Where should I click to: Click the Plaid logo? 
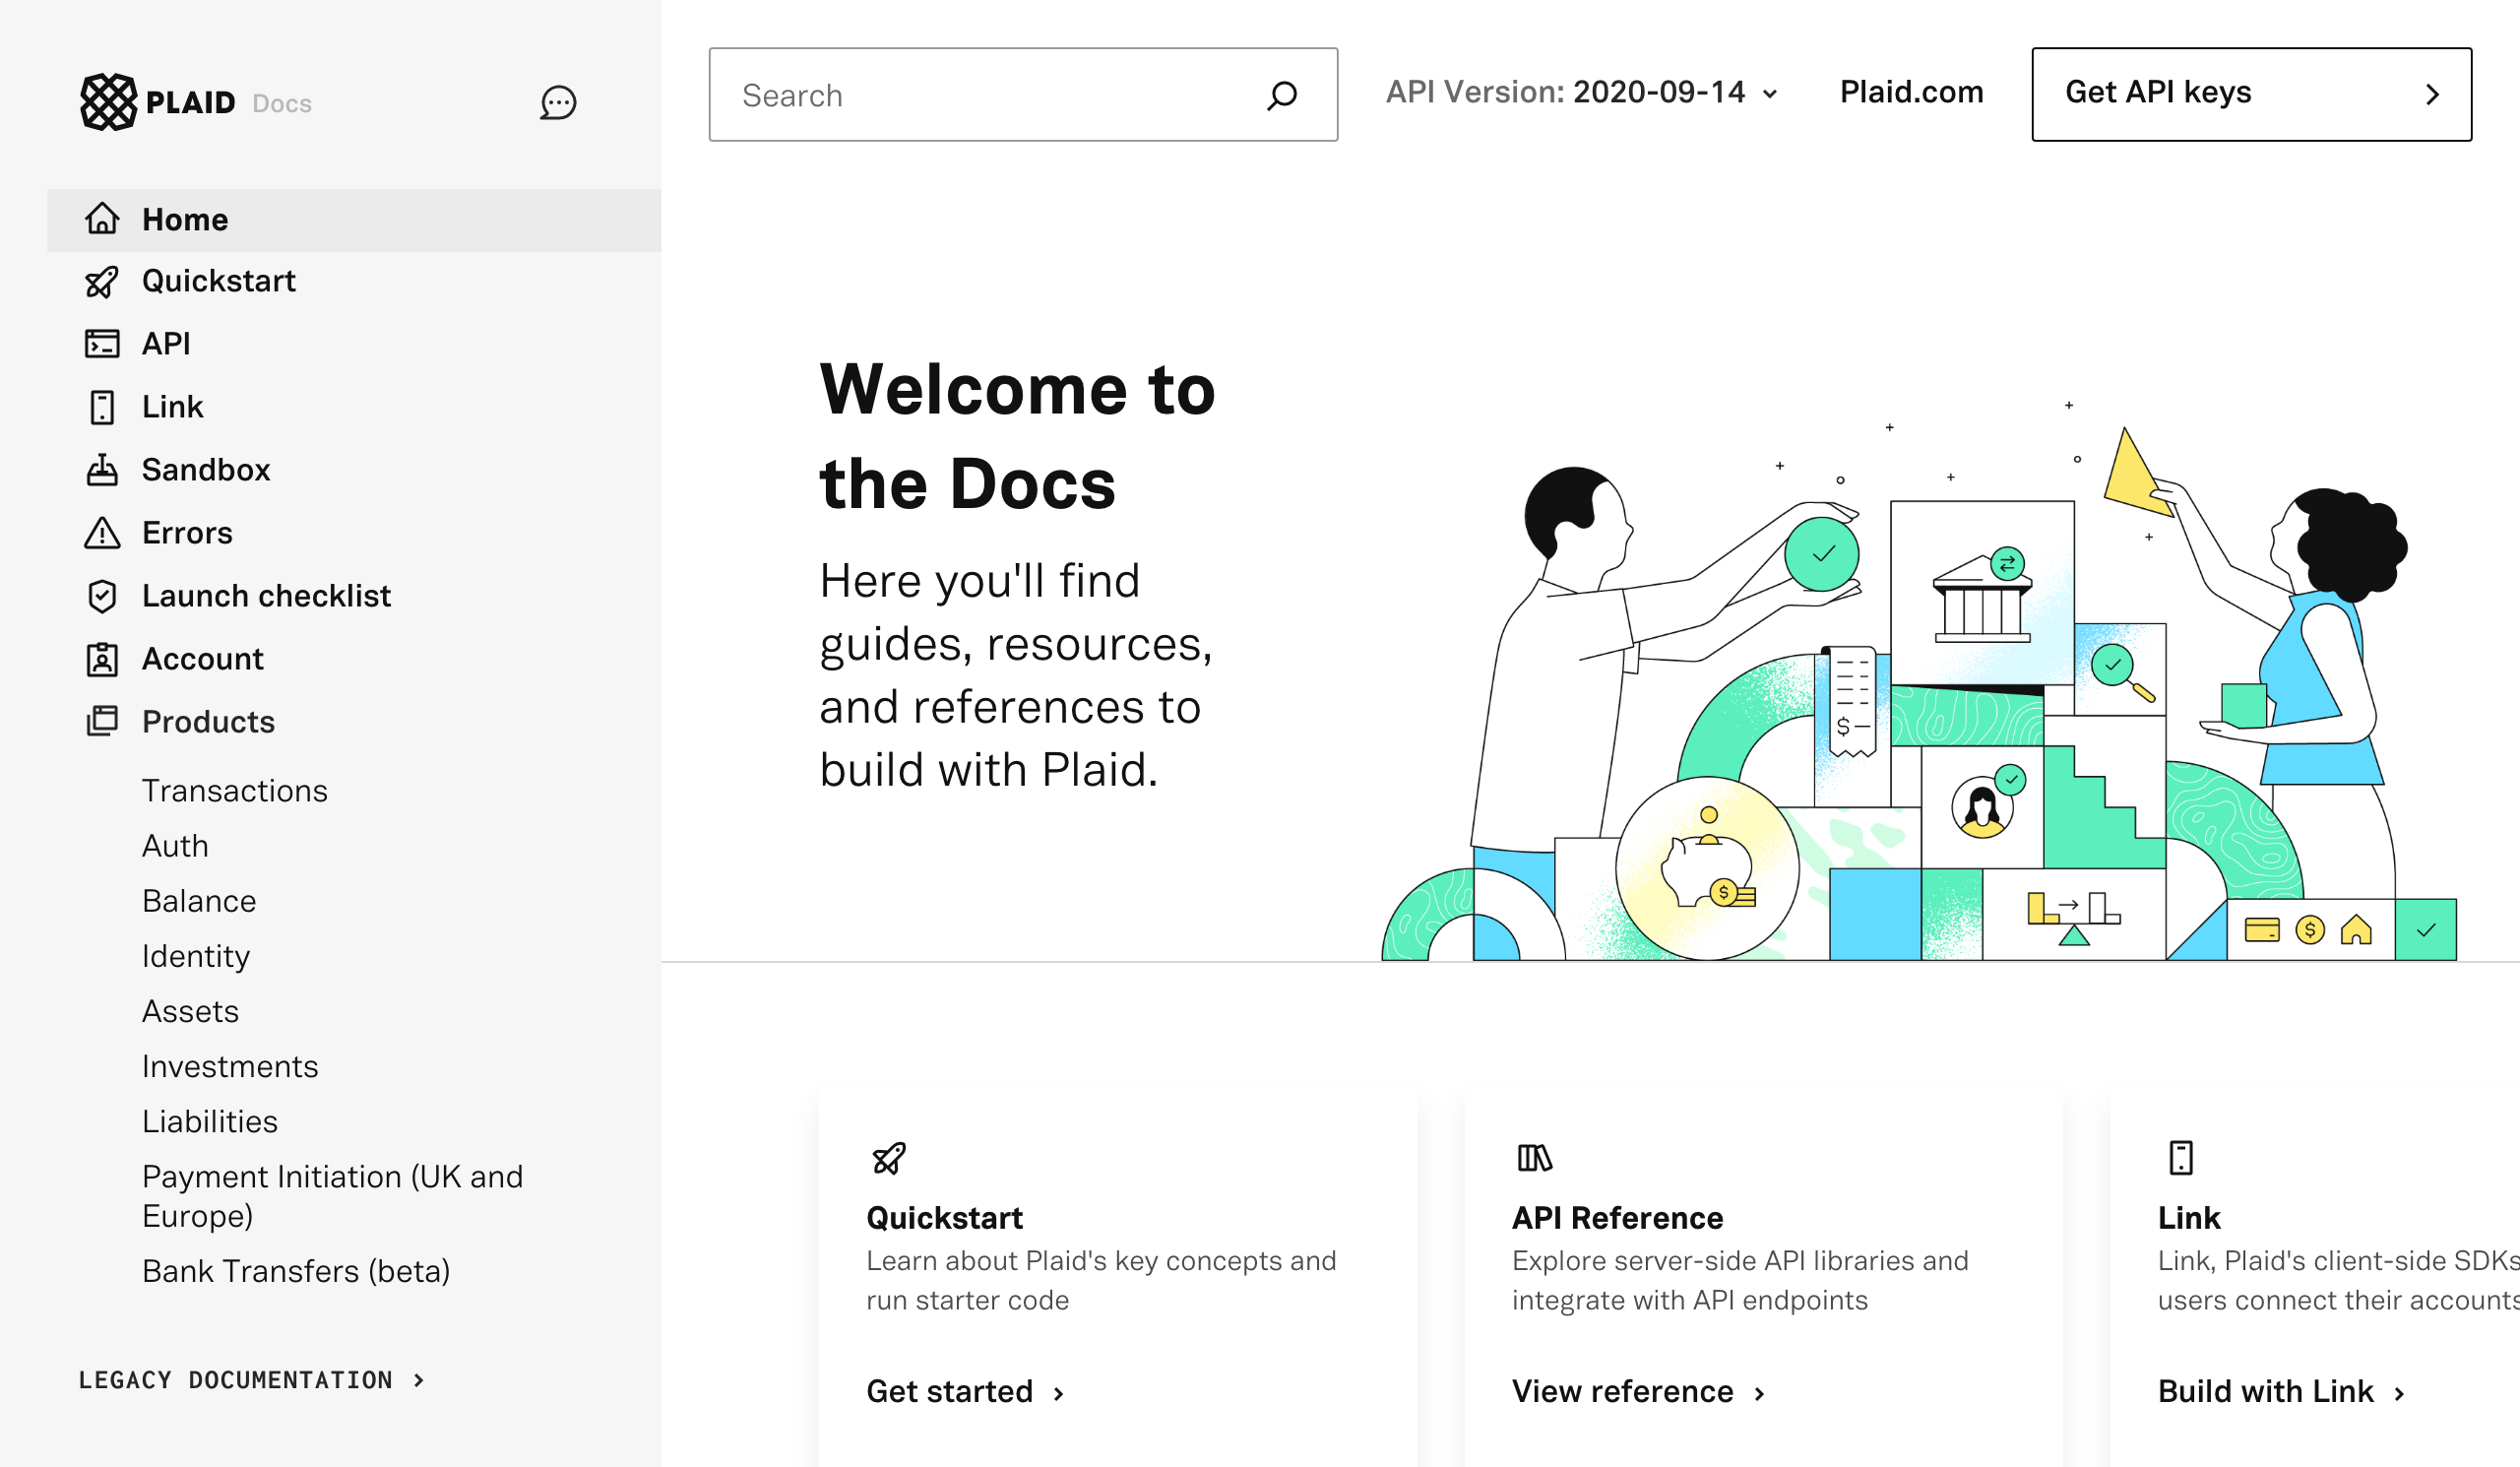click(x=110, y=101)
